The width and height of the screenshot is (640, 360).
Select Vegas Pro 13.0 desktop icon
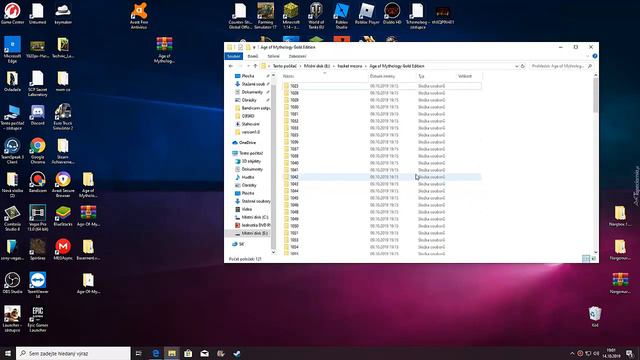(38, 218)
